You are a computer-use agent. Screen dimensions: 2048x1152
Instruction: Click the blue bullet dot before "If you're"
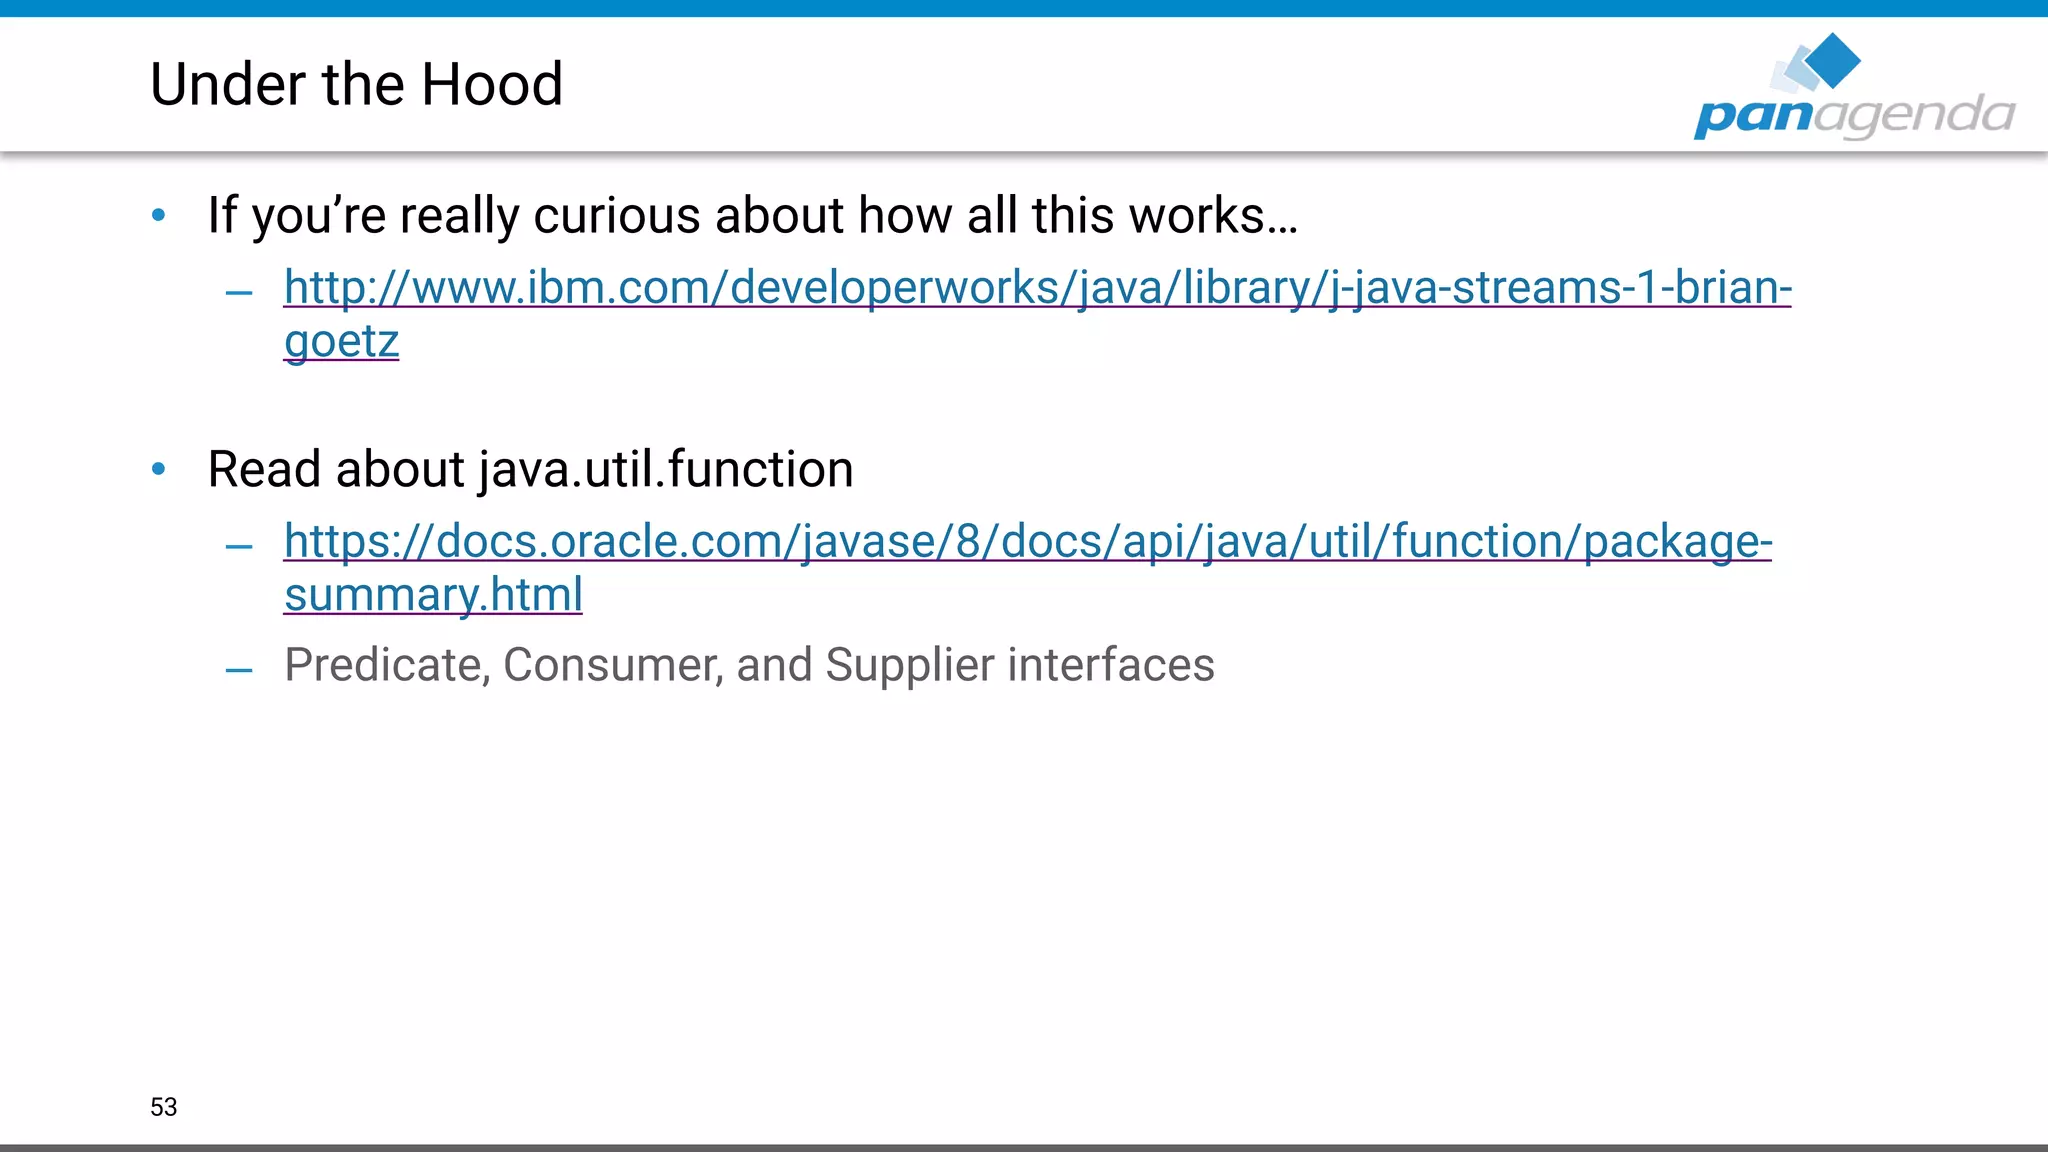[158, 215]
